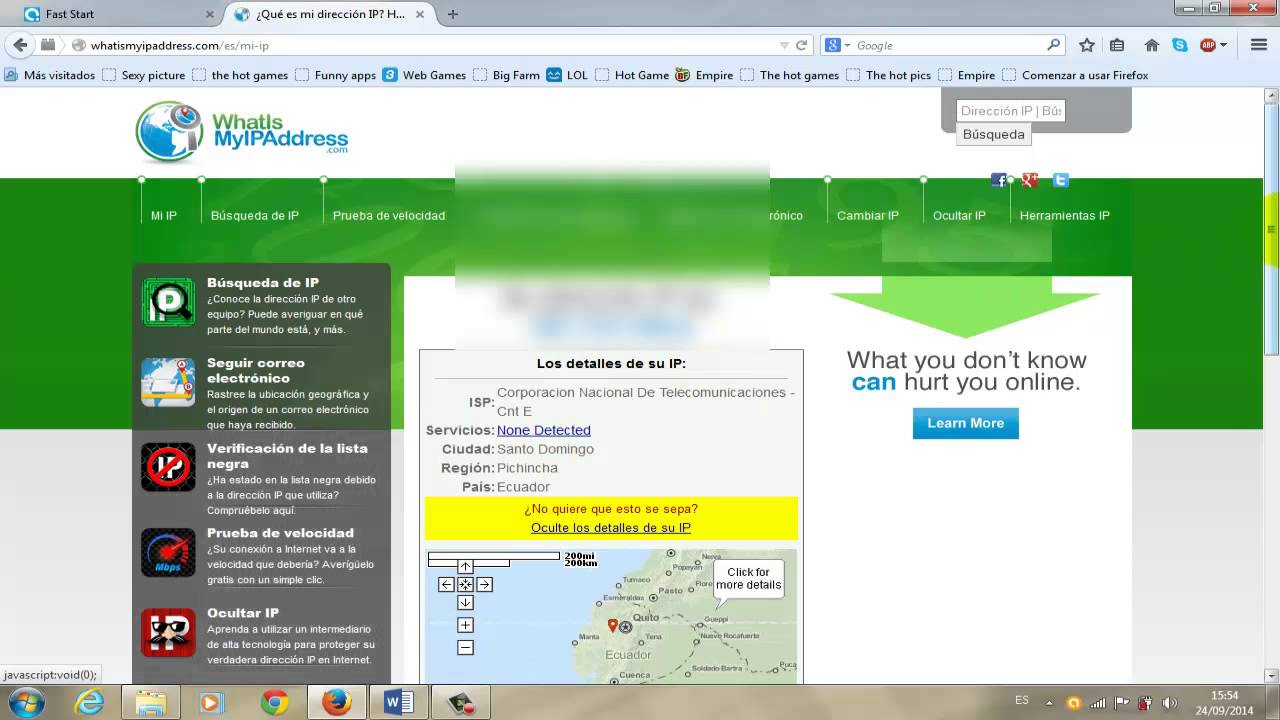Open Internet Explorer from the taskbar
This screenshot has height=720, width=1280.
(89, 703)
